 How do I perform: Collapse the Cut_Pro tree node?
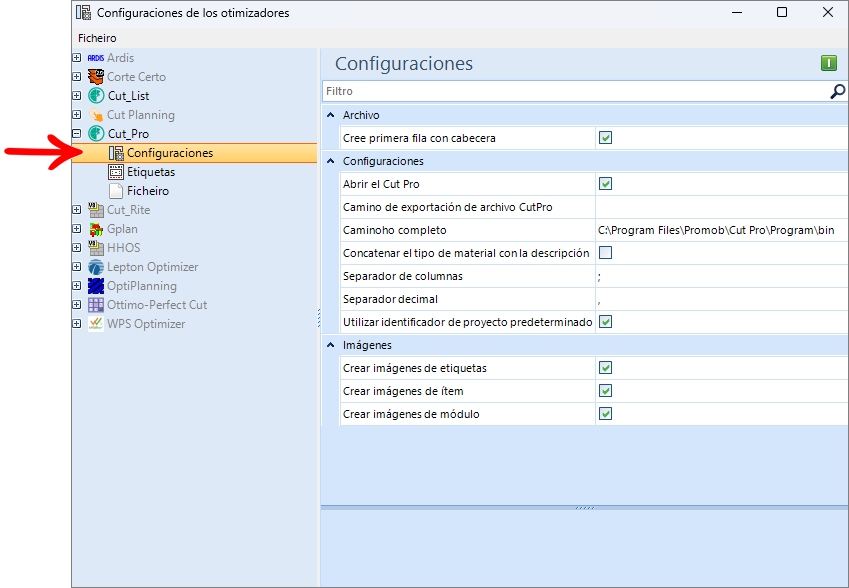77,133
